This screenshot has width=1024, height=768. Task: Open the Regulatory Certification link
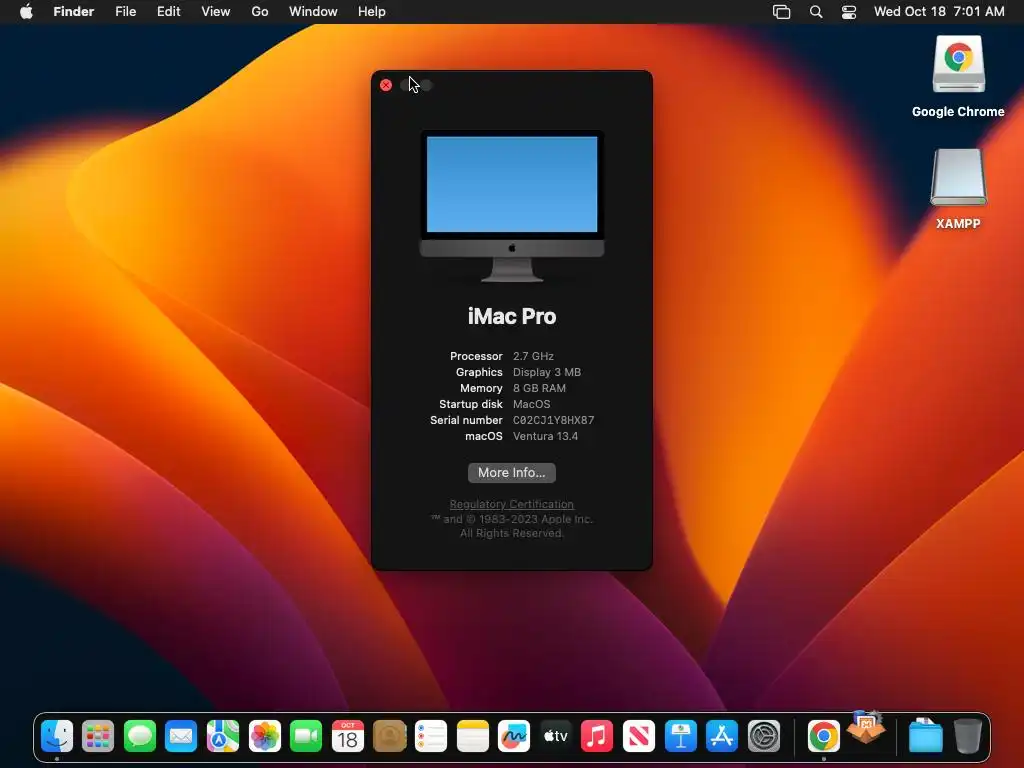(512, 504)
